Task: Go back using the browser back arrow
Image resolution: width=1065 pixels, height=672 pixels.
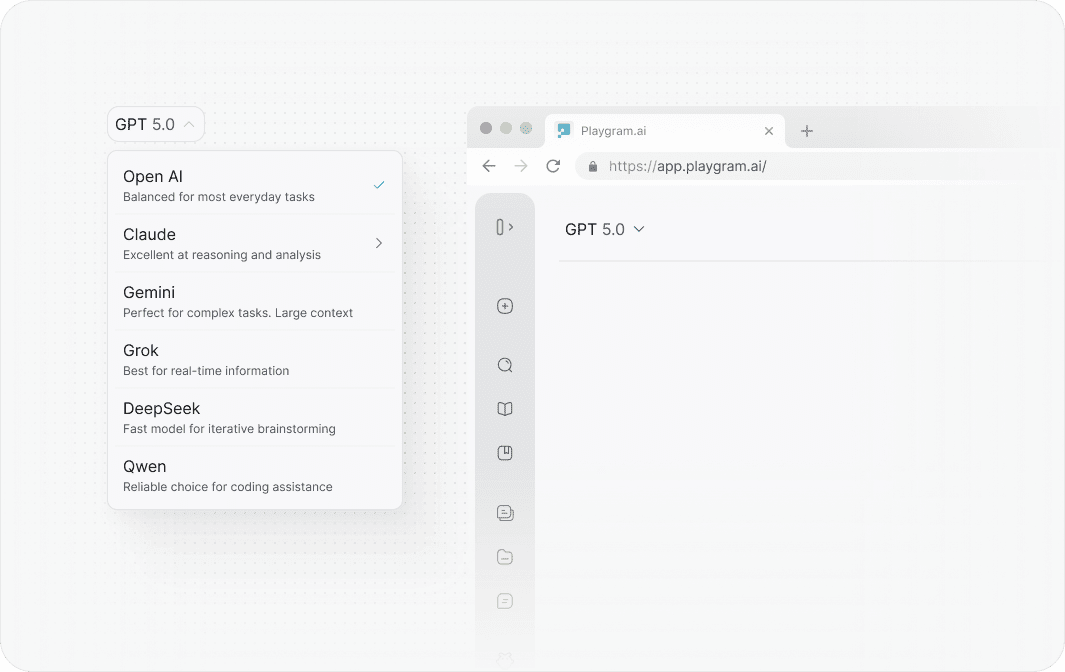Action: pyautogui.click(x=489, y=166)
